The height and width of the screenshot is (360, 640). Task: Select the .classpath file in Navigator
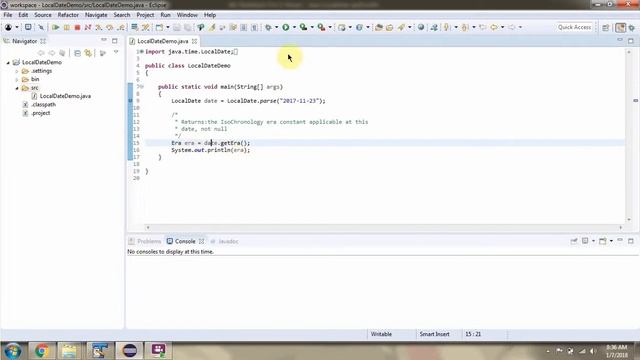click(x=43, y=105)
